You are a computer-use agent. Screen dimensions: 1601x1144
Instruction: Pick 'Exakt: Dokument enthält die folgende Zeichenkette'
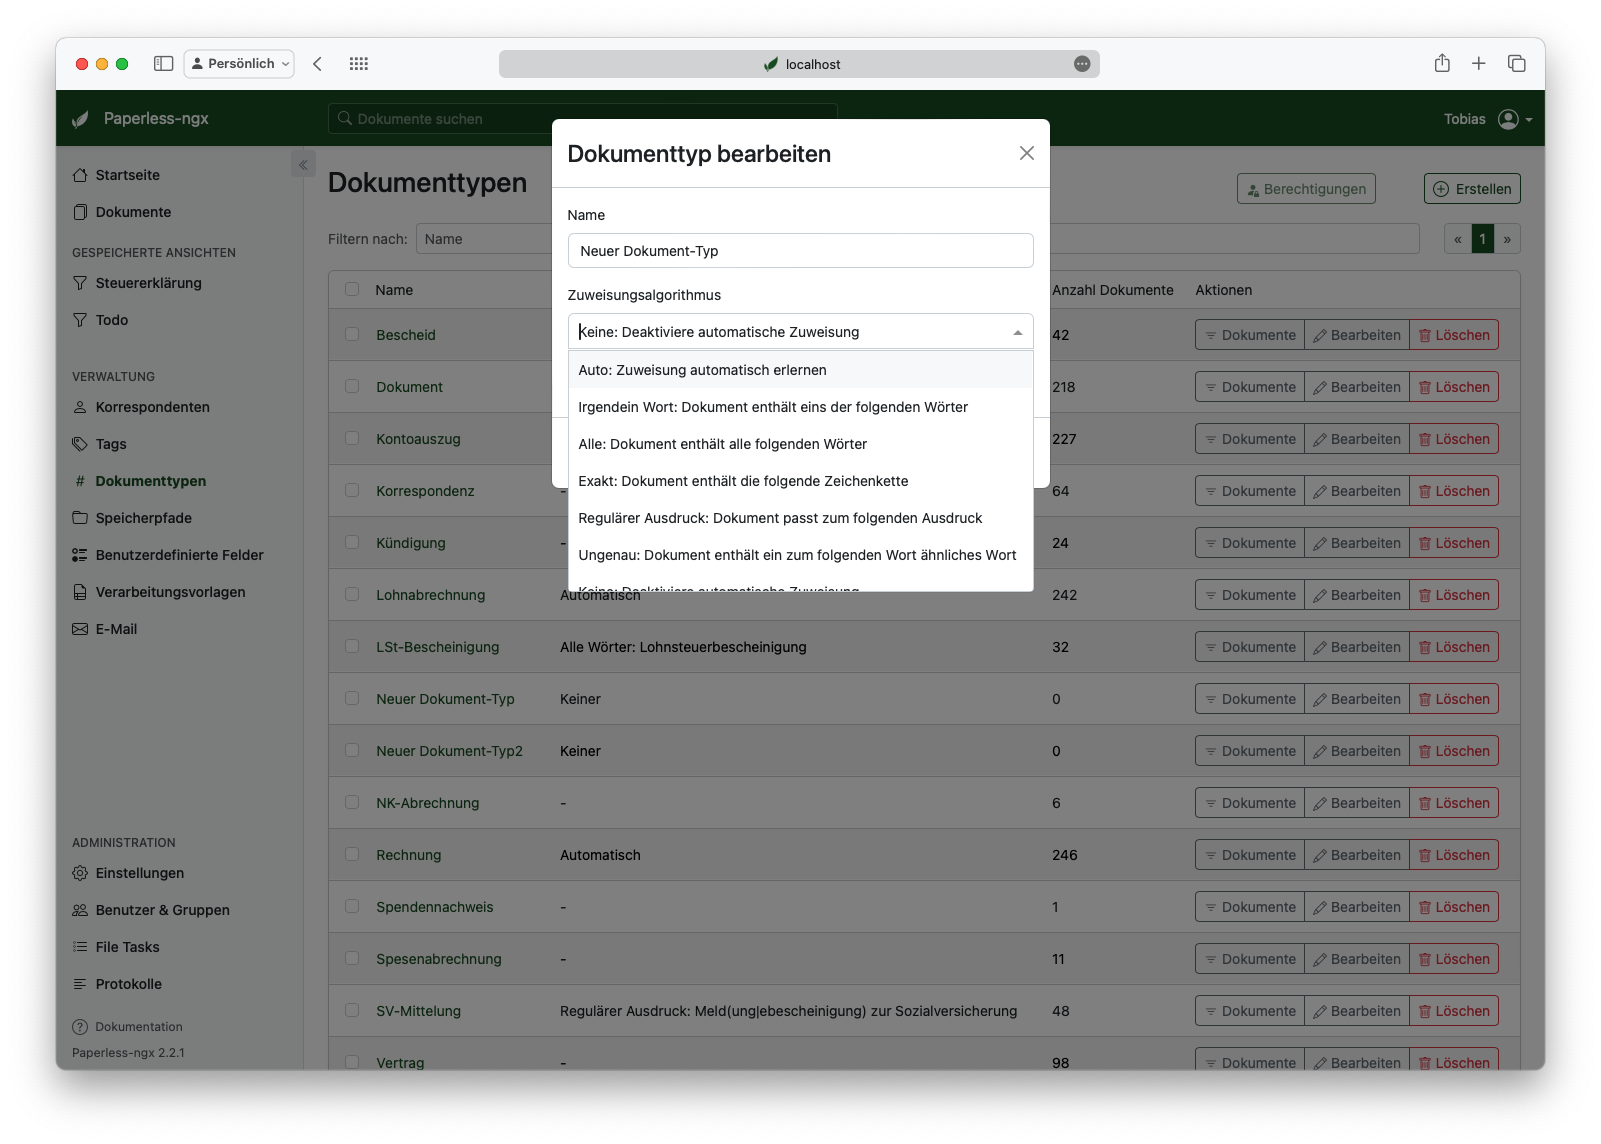[x=743, y=481]
